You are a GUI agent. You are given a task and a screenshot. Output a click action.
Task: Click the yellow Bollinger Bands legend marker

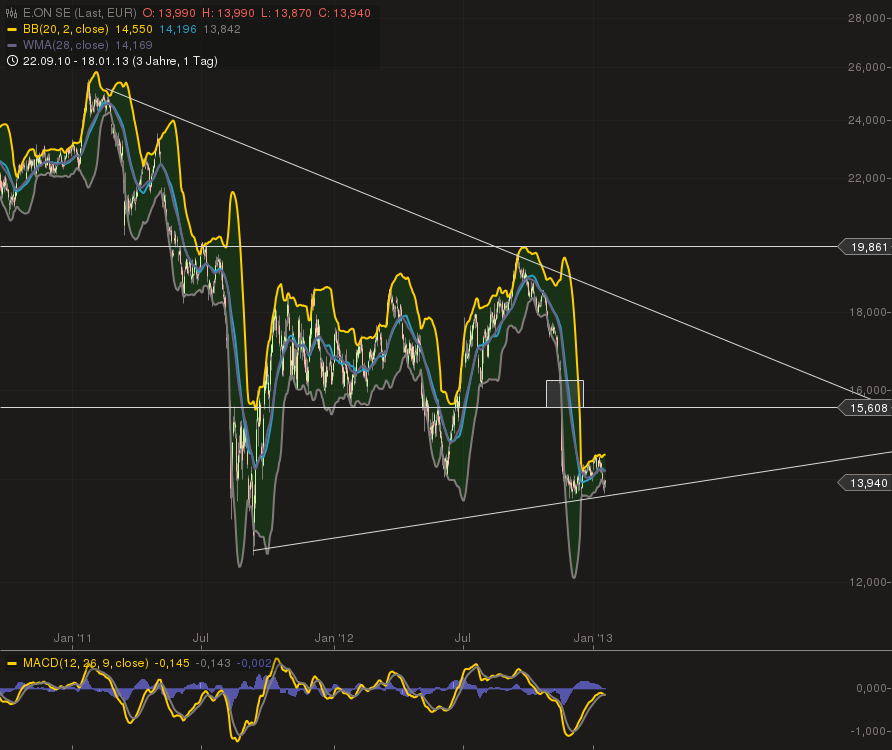point(11,29)
